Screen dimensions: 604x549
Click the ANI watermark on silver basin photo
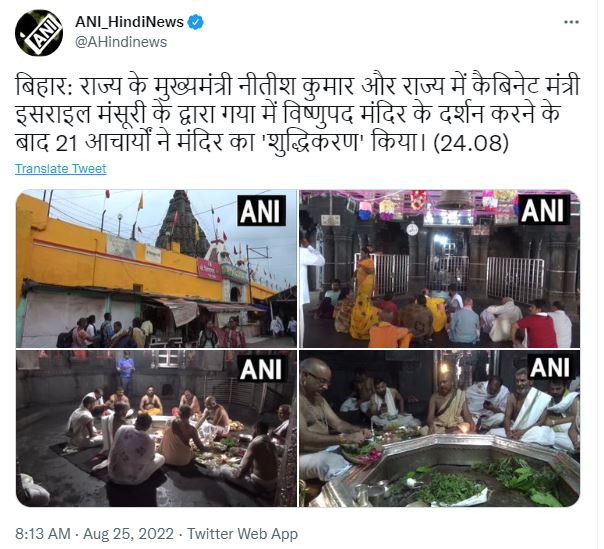click(x=549, y=366)
